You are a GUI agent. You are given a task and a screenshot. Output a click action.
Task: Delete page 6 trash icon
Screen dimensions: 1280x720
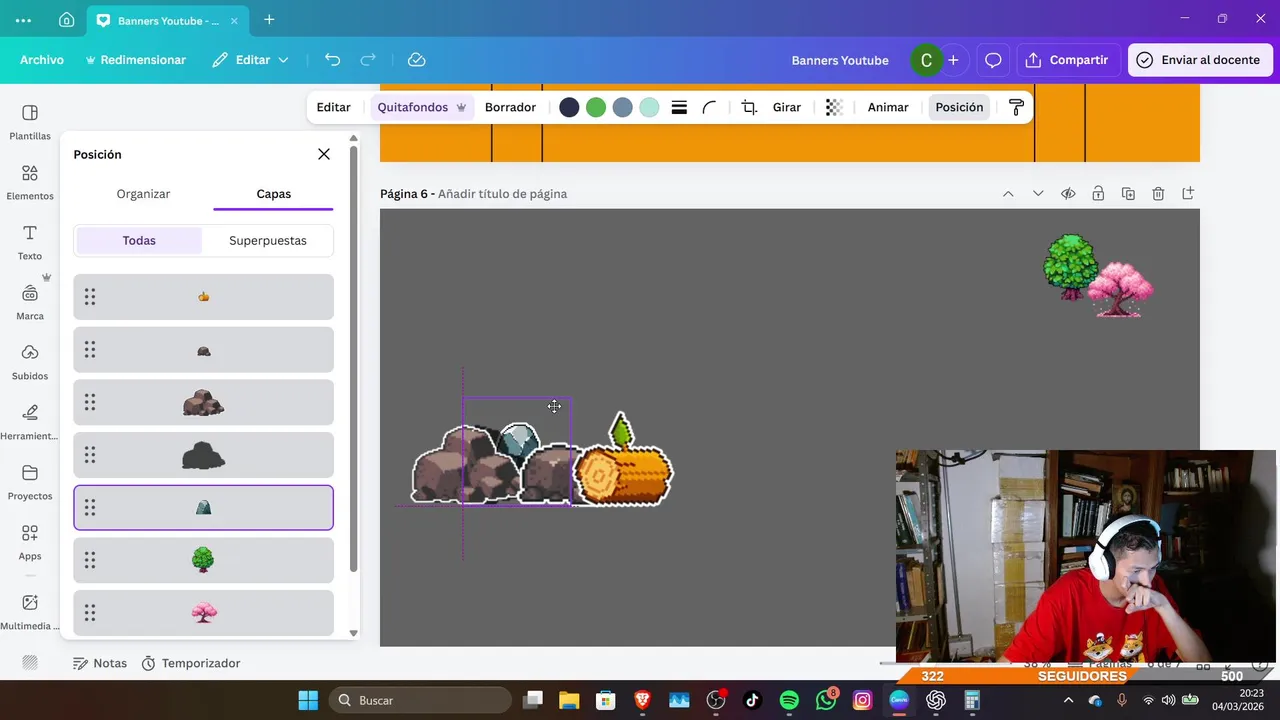point(1158,193)
